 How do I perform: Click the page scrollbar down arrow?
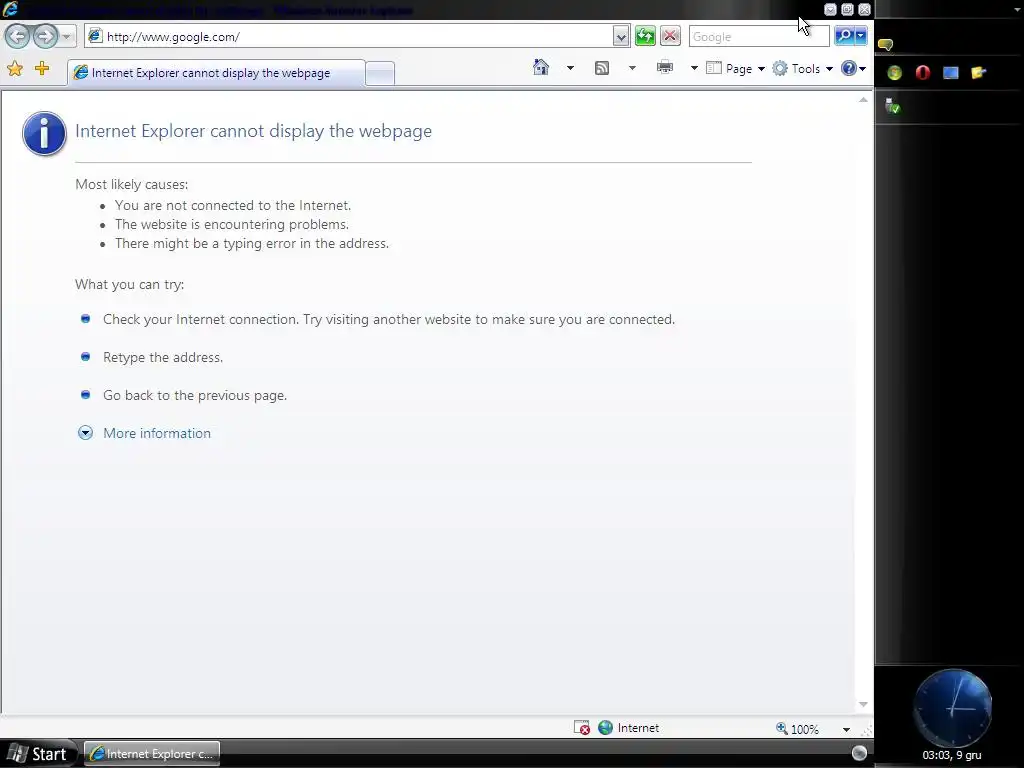pos(863,704)
